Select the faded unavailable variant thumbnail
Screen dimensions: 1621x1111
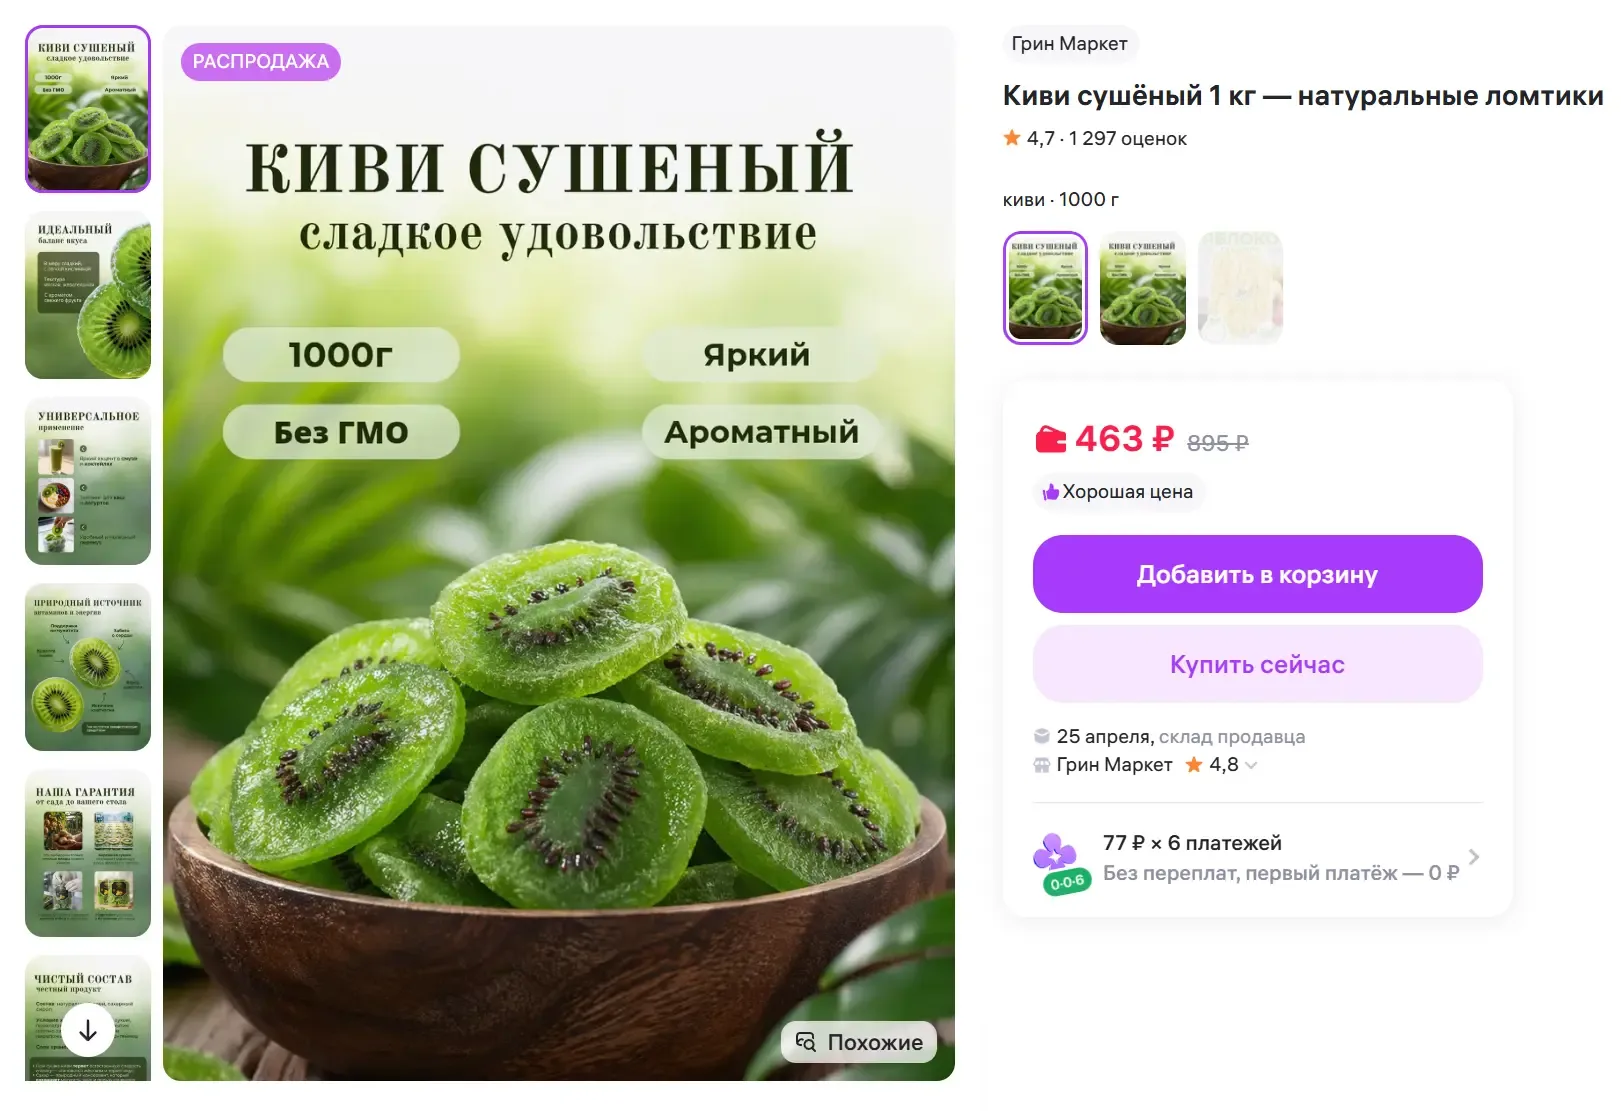(x=1240, y=288)
